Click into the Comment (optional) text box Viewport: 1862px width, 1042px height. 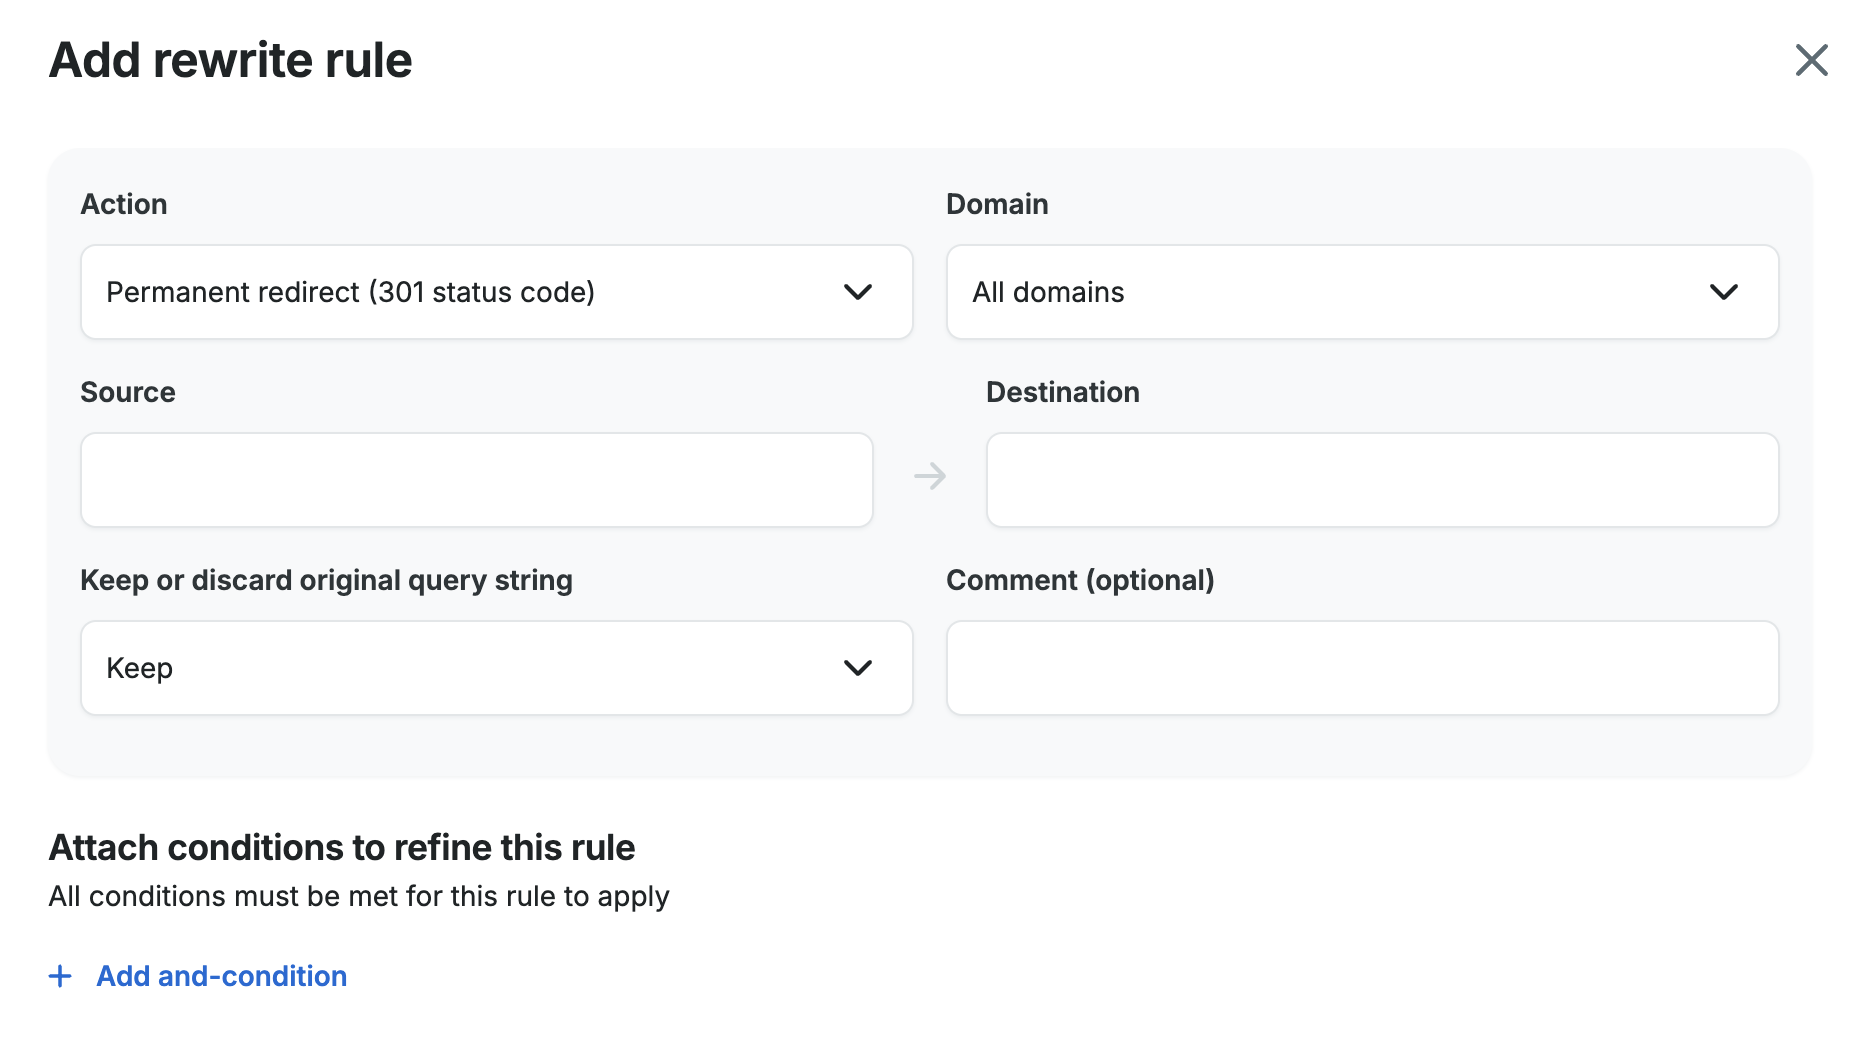pos(1362,668)
